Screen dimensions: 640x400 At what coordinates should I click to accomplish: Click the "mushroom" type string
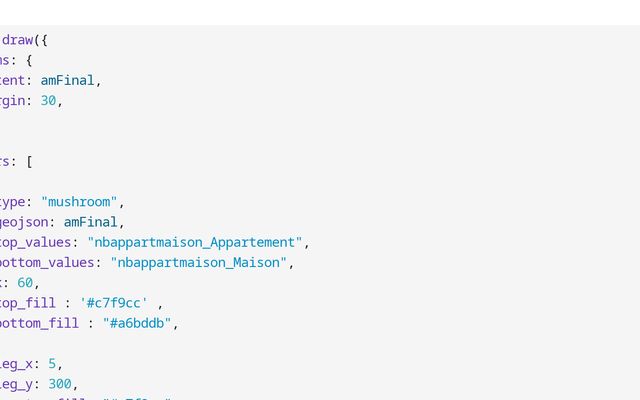79,202
